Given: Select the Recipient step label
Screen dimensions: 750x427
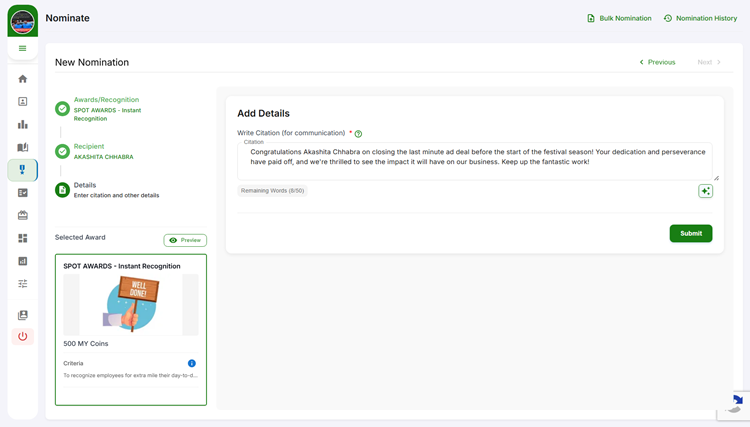Looking at the screenshot, I should (x=88, y=146).
